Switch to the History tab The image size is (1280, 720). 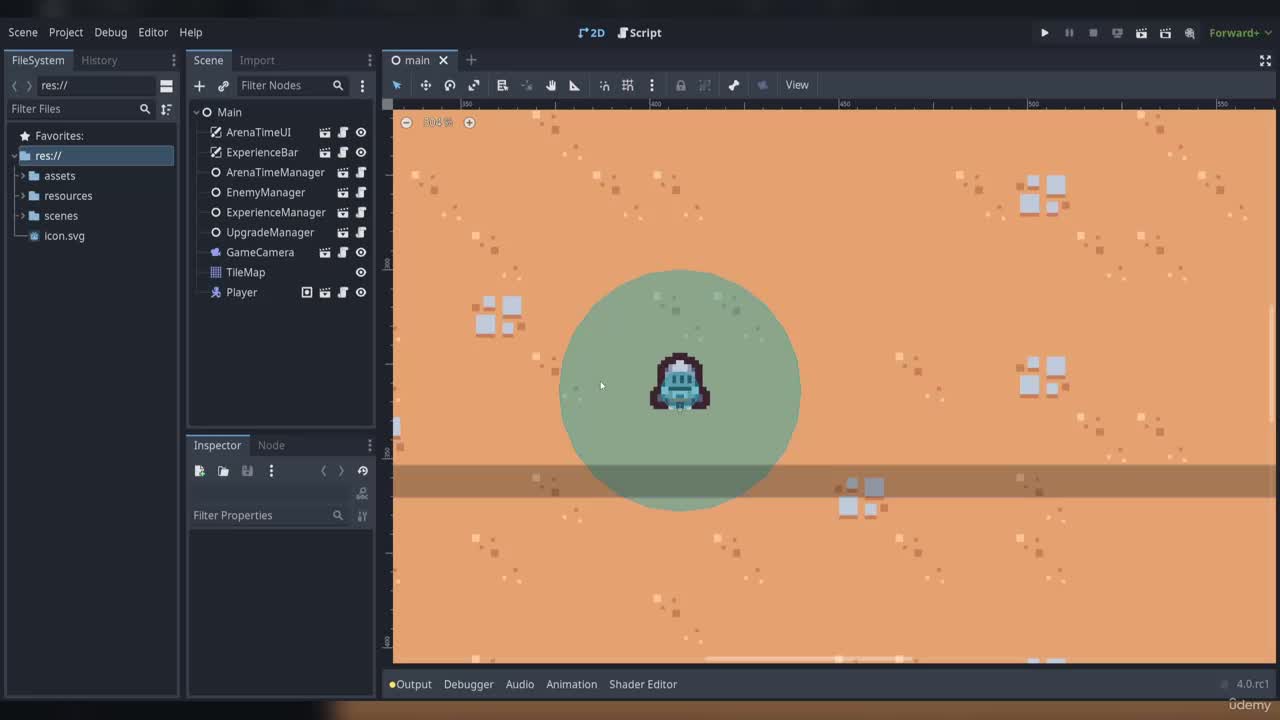99,60
